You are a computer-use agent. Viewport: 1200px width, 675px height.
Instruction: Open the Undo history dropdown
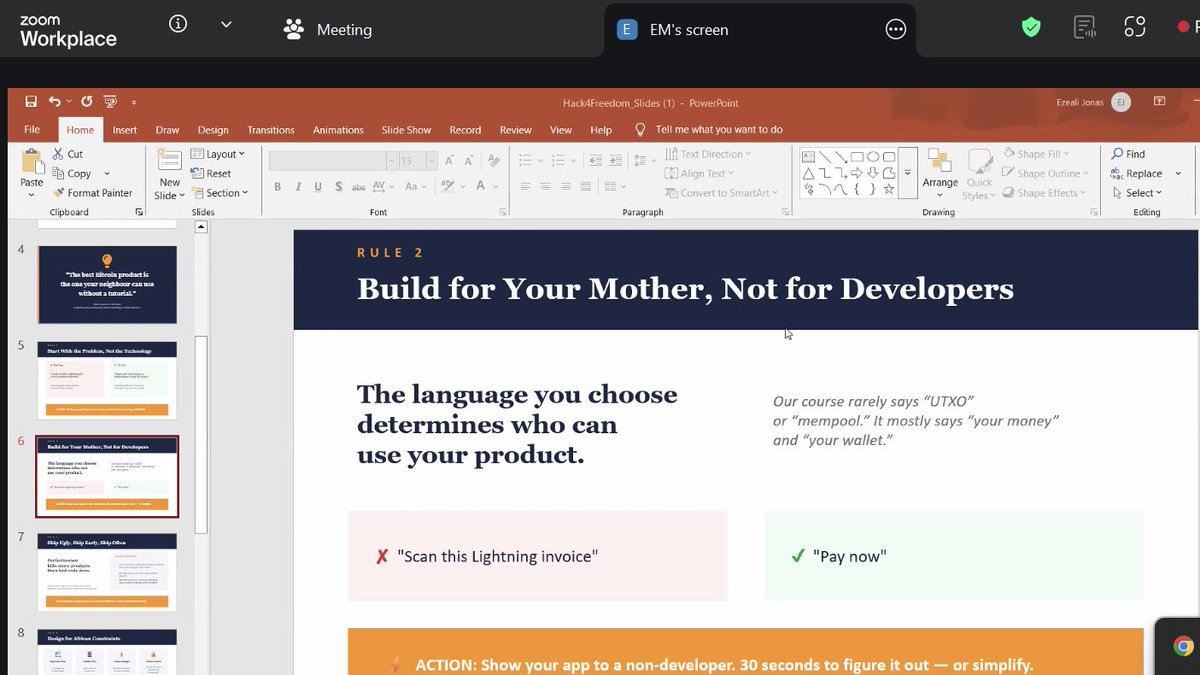coord(68,102)
